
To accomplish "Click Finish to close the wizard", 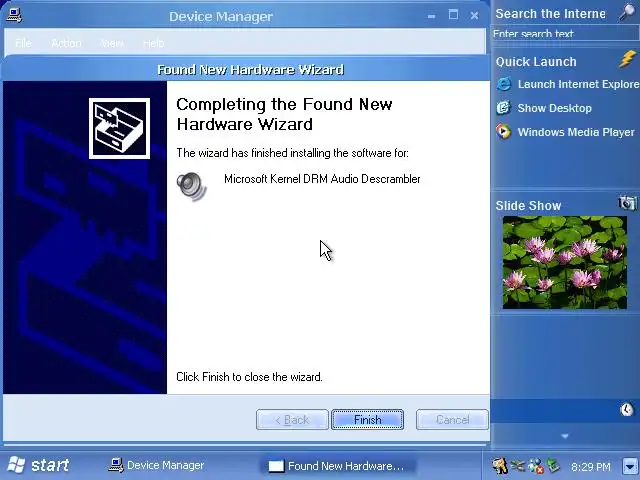I will coord(367,420).
